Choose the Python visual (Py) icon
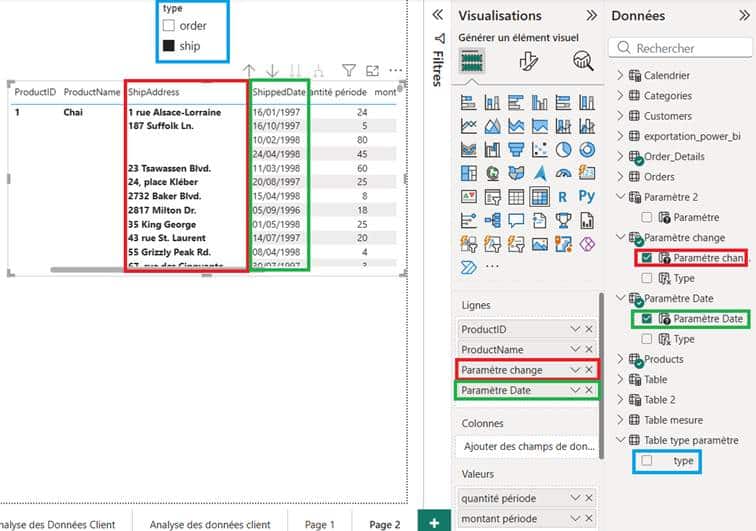The width and height of the screenshot is (756, 531). click(x=588, y=197)
